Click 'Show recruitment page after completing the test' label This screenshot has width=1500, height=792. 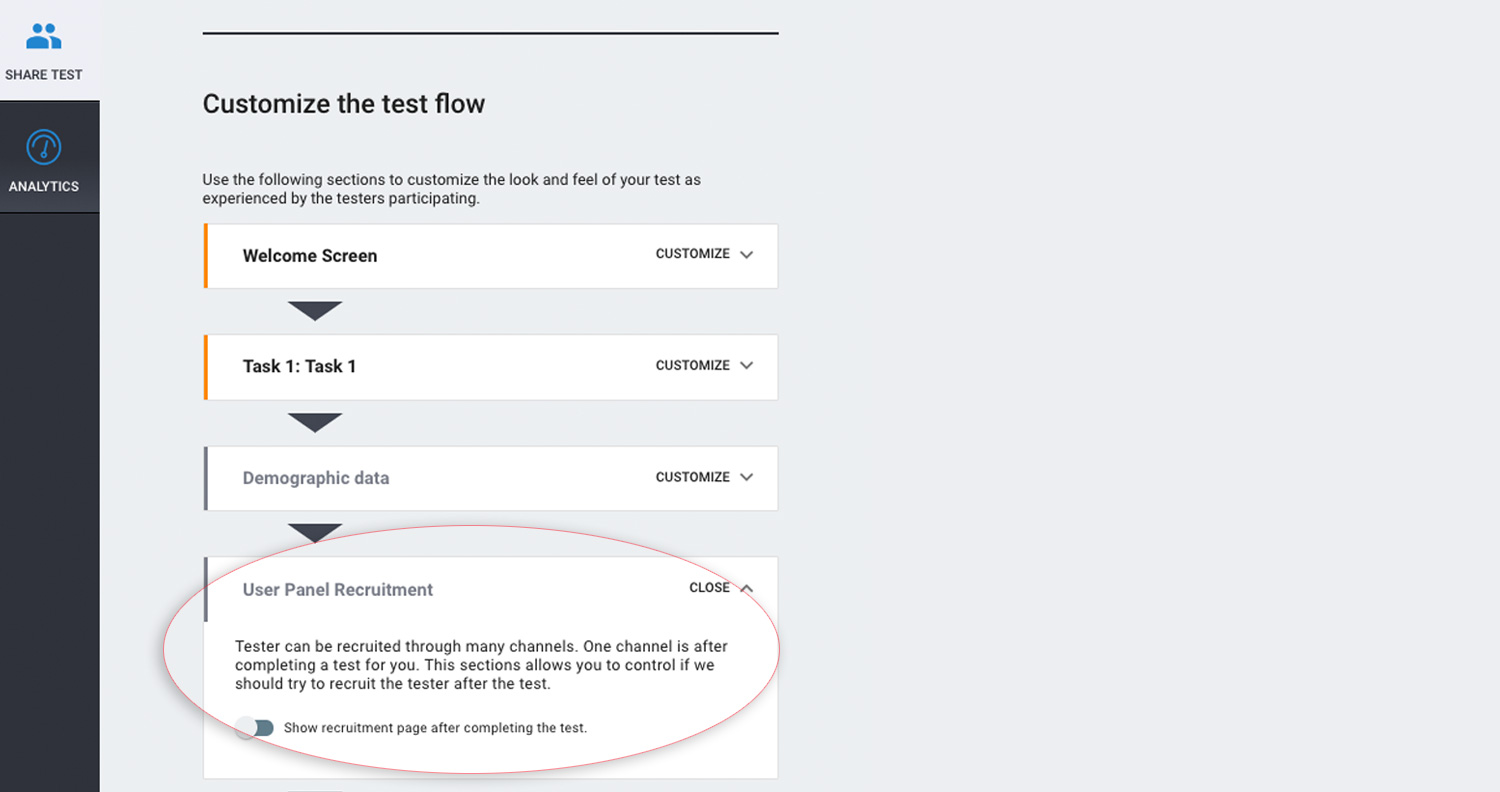(x=436, y=728)
